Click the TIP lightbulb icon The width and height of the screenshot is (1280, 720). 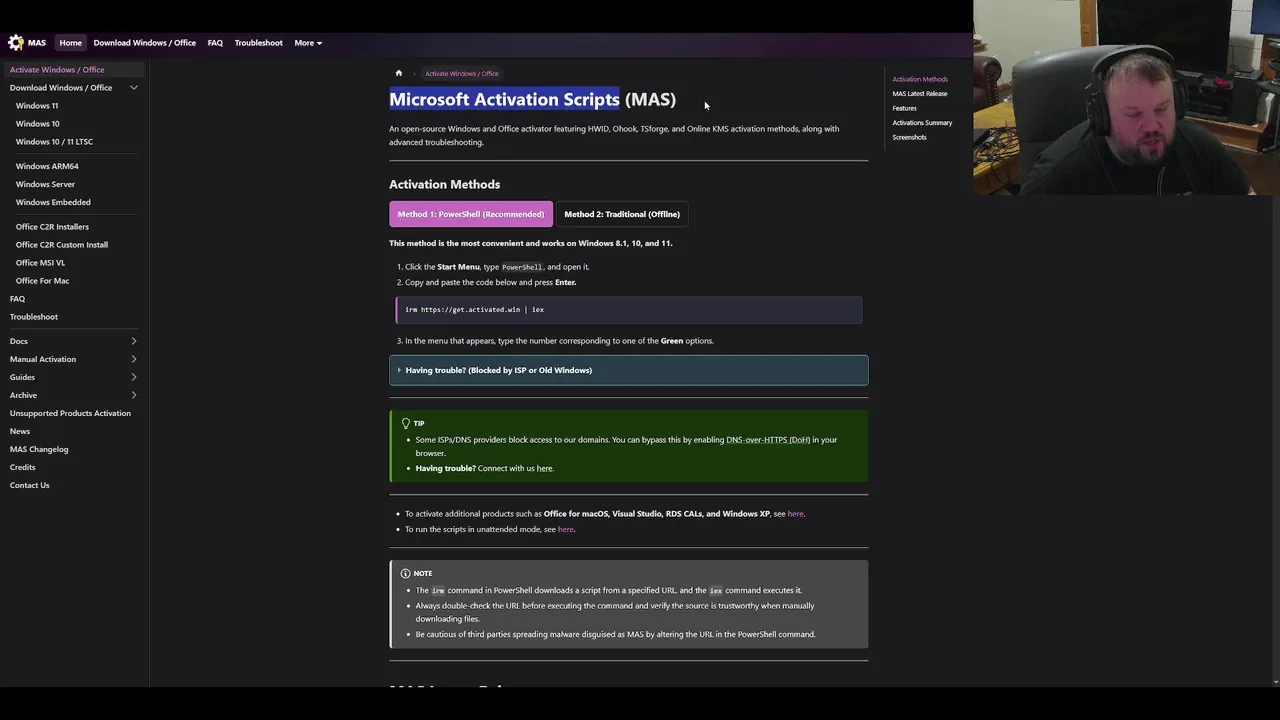pyautogui.click(x=406, y=423)
